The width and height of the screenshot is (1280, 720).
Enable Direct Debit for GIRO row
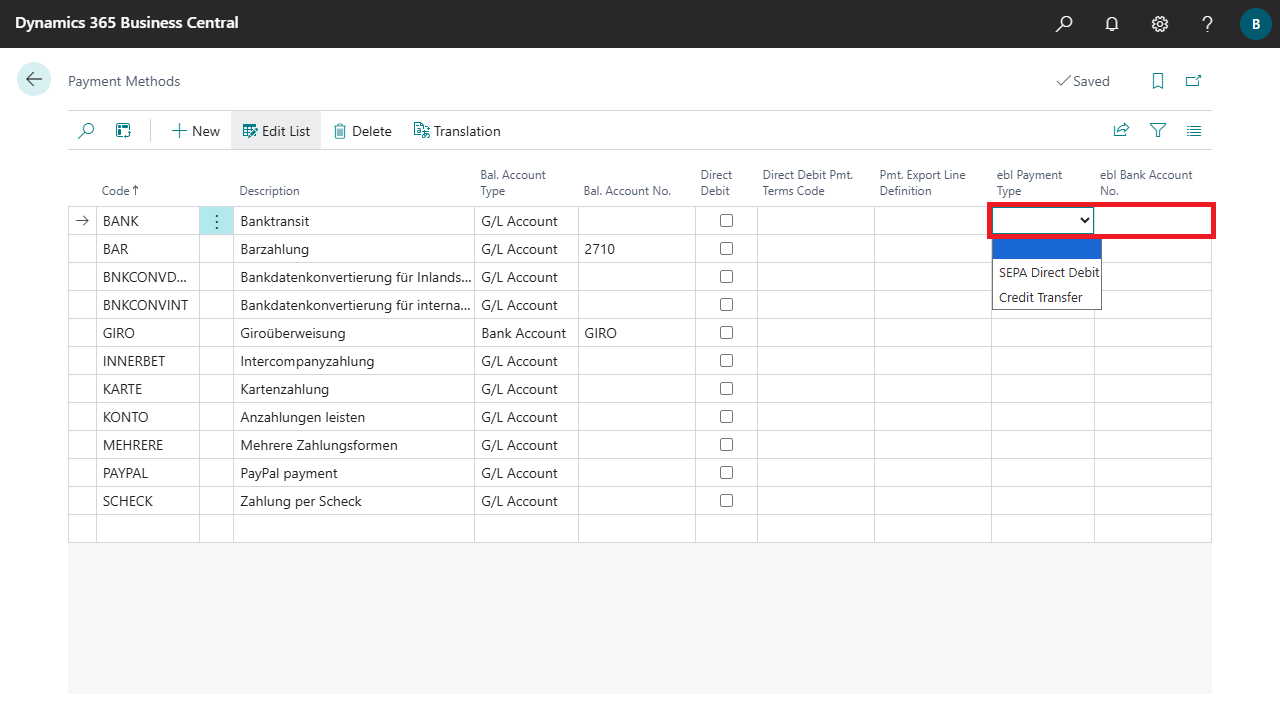(x=727, y=332)
